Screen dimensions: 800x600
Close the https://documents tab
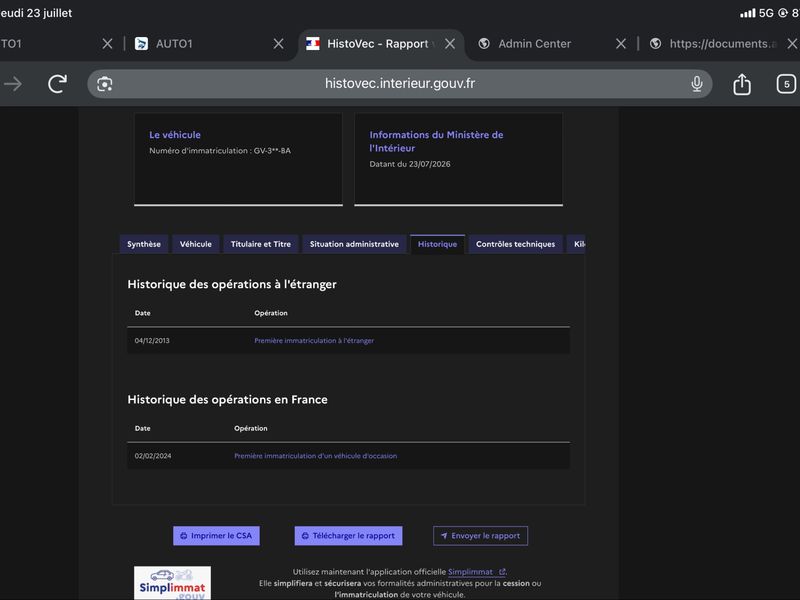coord(792,44)
